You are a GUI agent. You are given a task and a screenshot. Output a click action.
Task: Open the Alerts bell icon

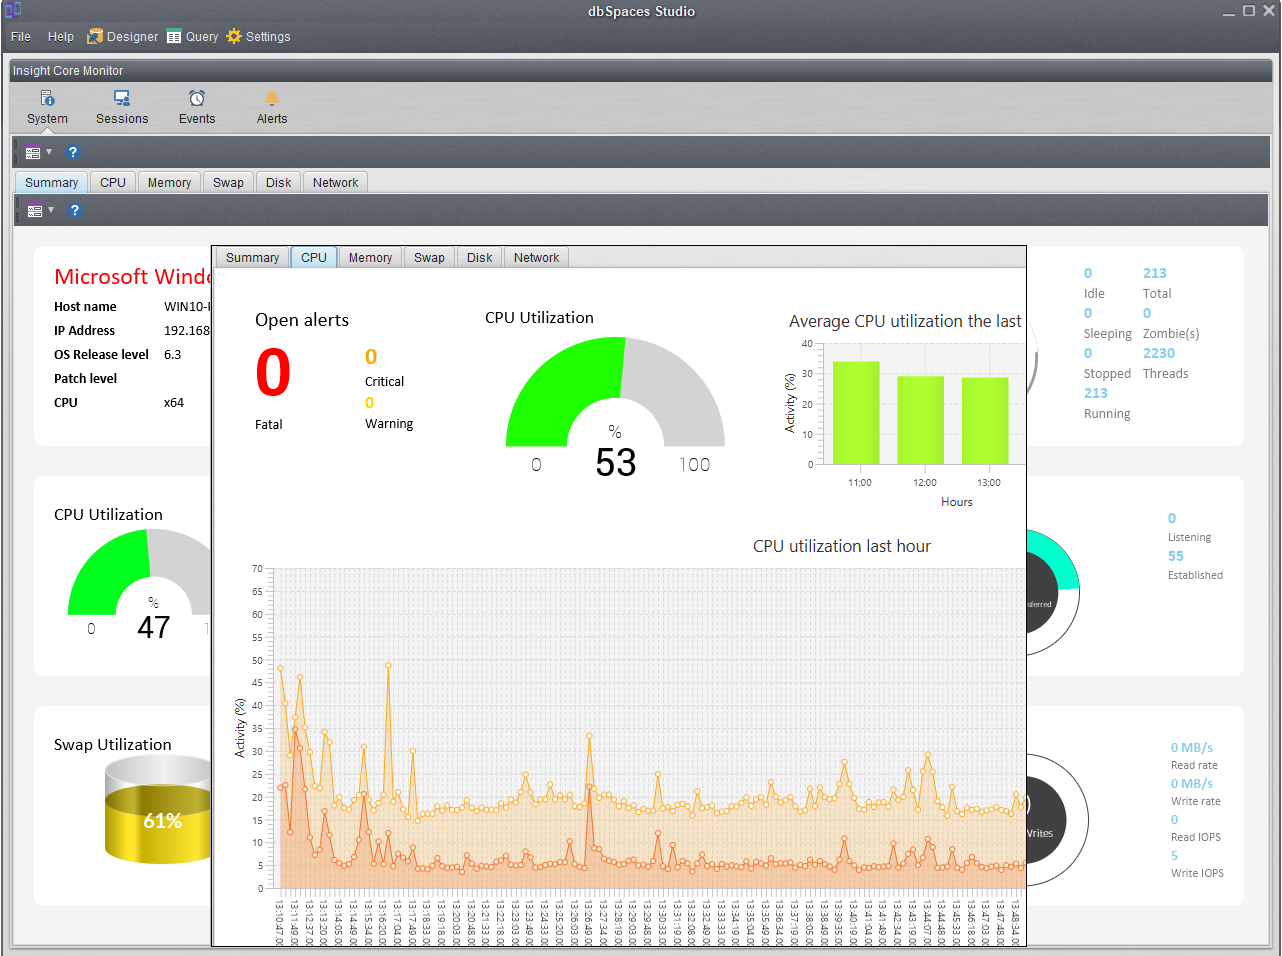(x=271, y=99)
